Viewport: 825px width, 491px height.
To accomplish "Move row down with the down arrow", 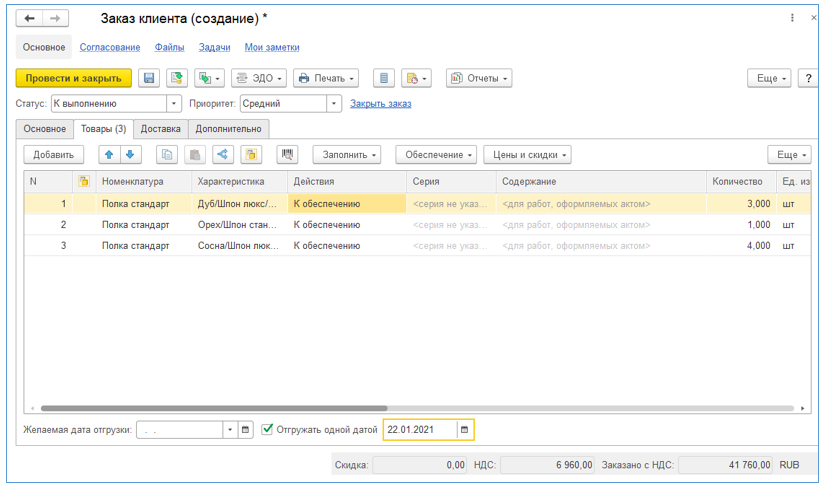I will [x=129, y=155].
